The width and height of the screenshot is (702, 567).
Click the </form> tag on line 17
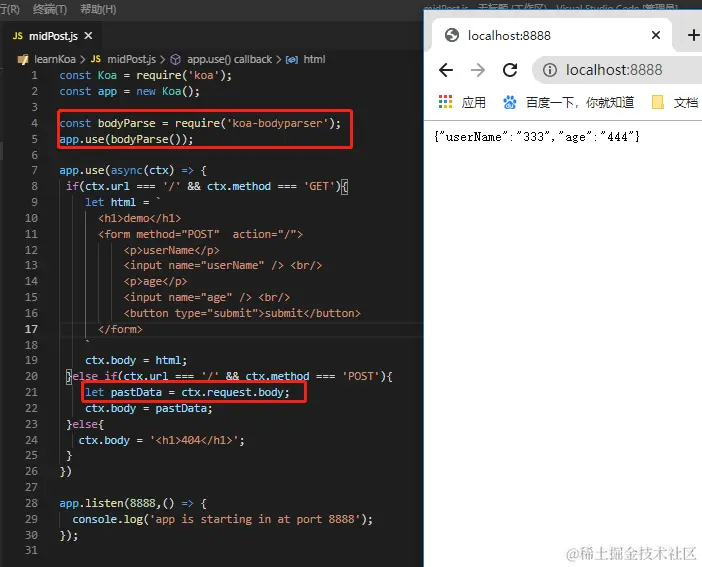click(120, 329)
